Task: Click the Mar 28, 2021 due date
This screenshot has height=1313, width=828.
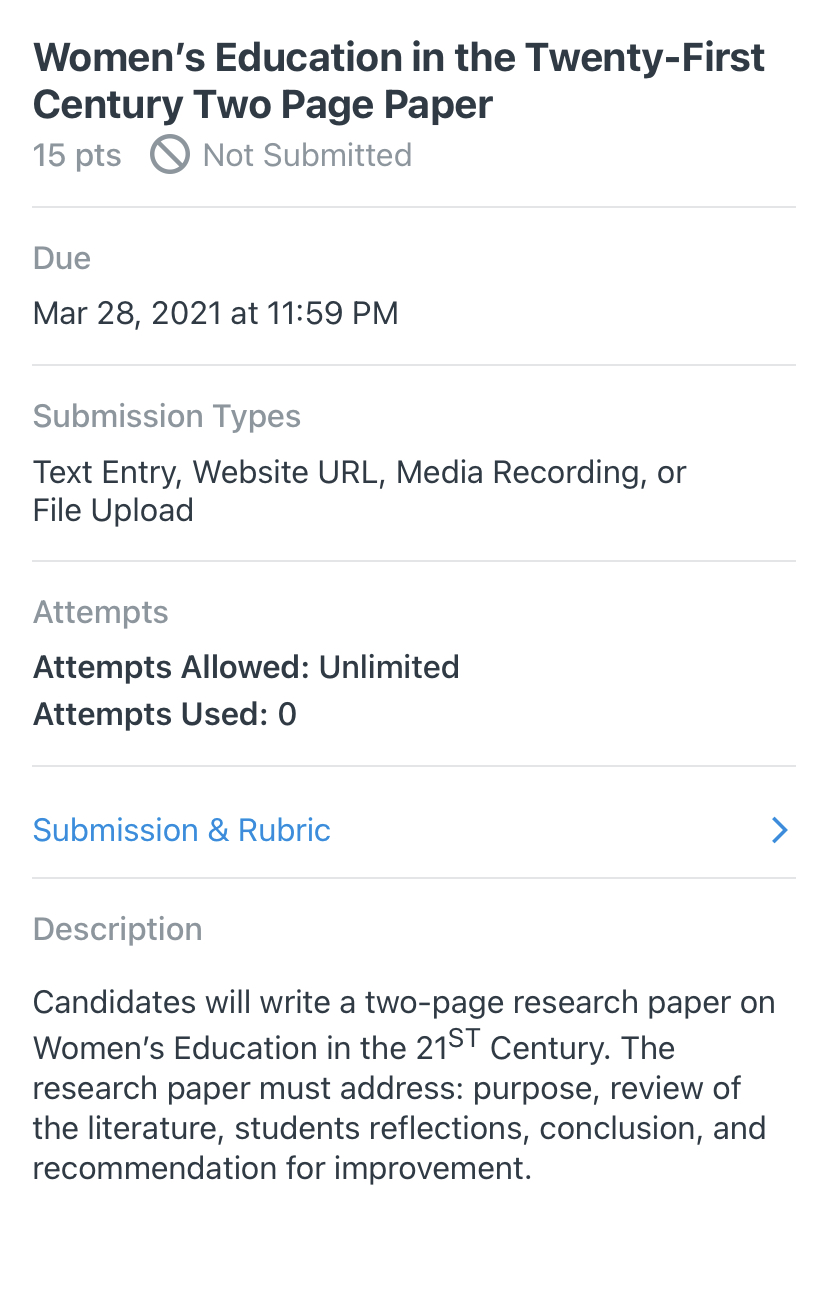Action: (x=215, y=313)
